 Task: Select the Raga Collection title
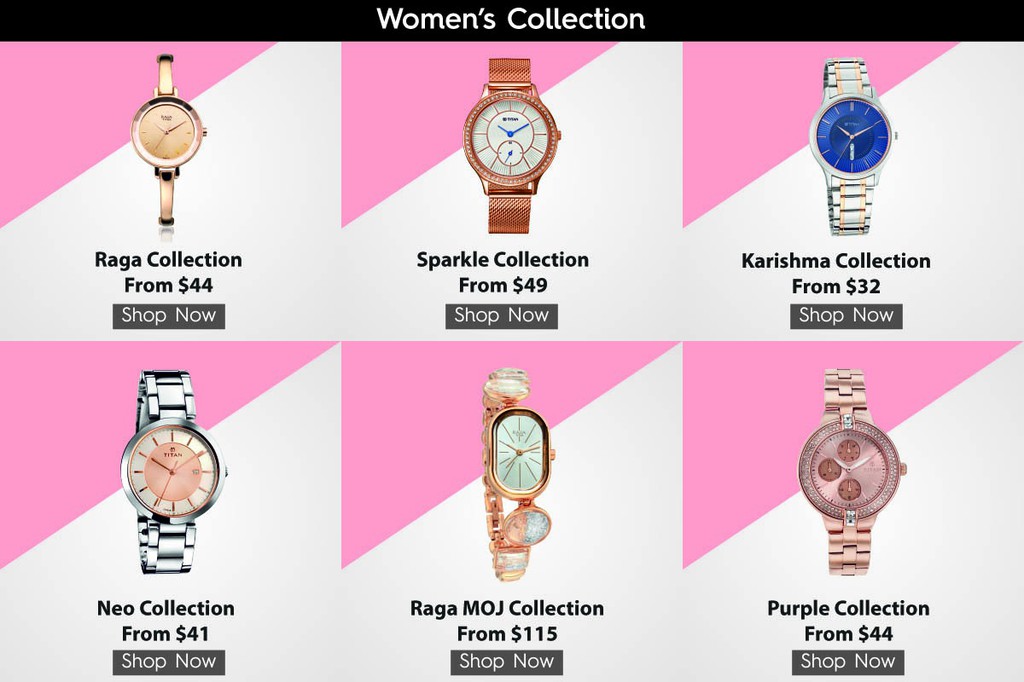point(168,259)
